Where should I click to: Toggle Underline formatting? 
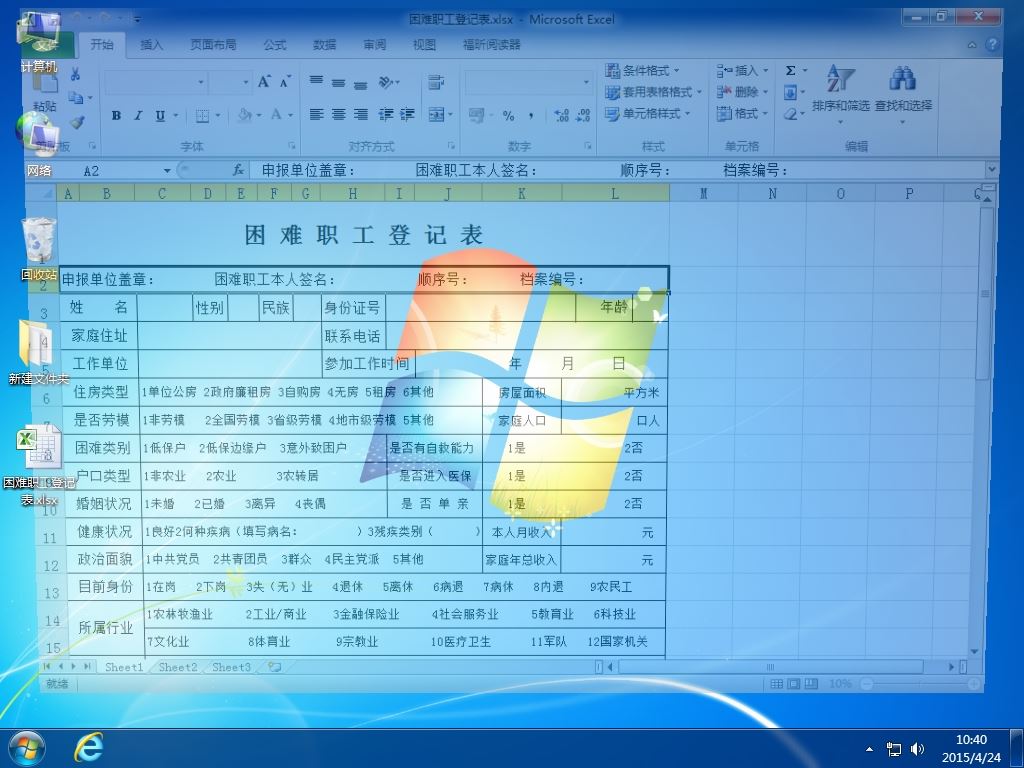(160, 116)
